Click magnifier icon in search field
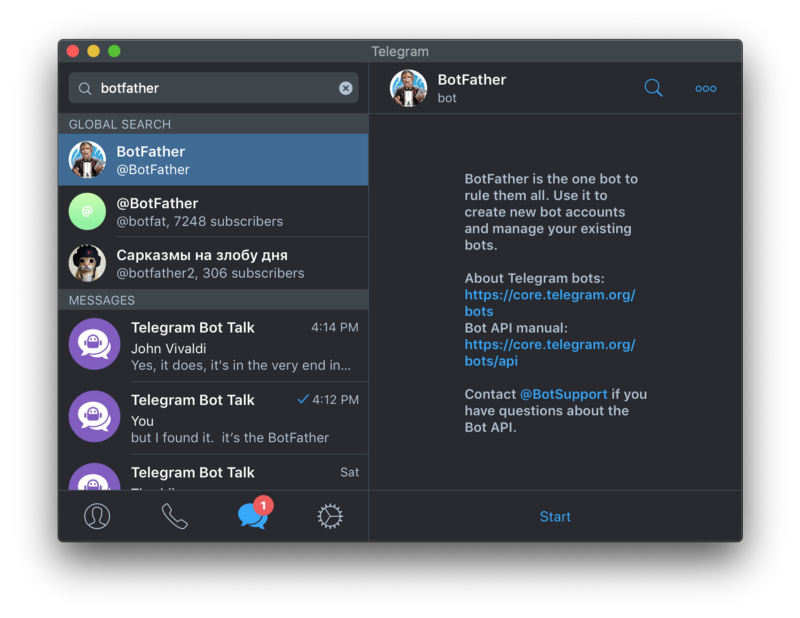 (85, 89)
